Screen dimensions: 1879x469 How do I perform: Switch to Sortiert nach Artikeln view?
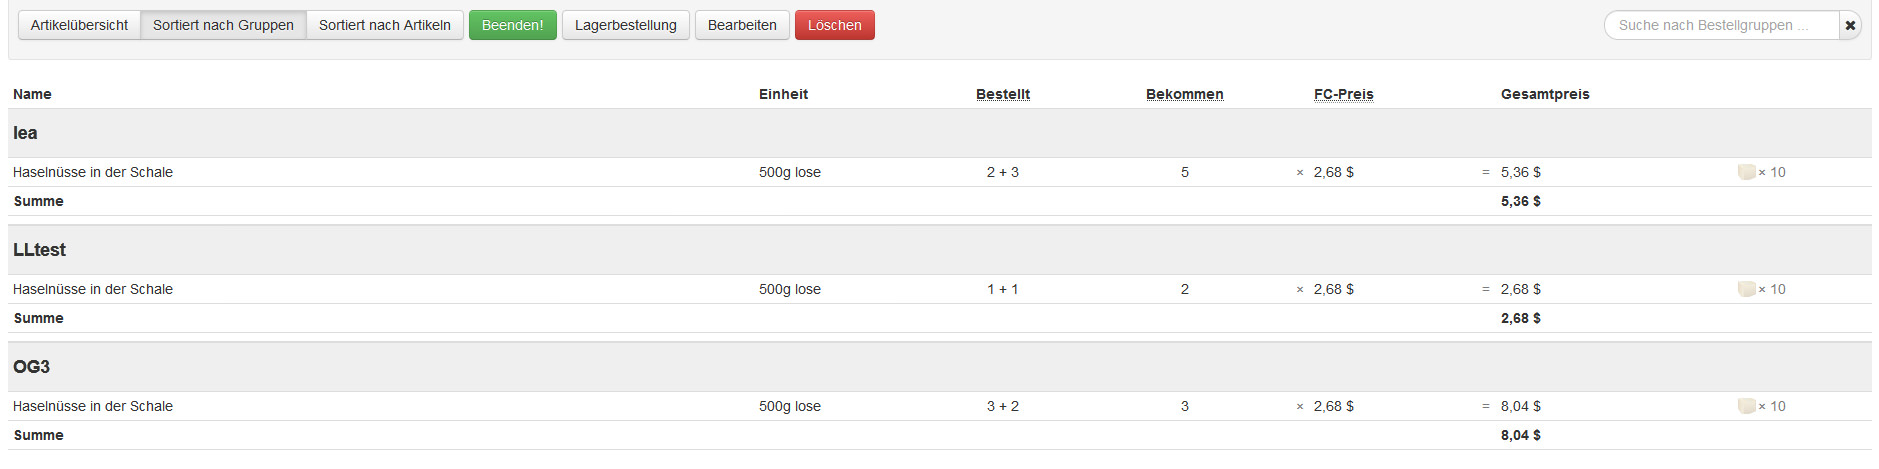tap(384, 25)
